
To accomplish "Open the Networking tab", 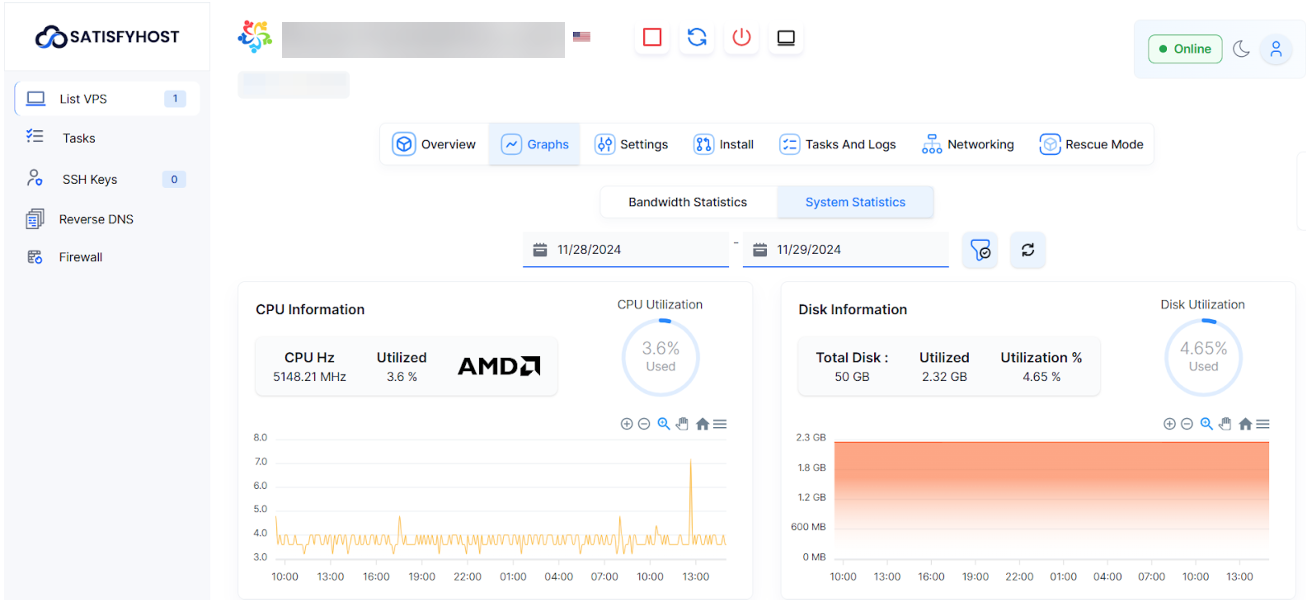I will tap(968, 144).
